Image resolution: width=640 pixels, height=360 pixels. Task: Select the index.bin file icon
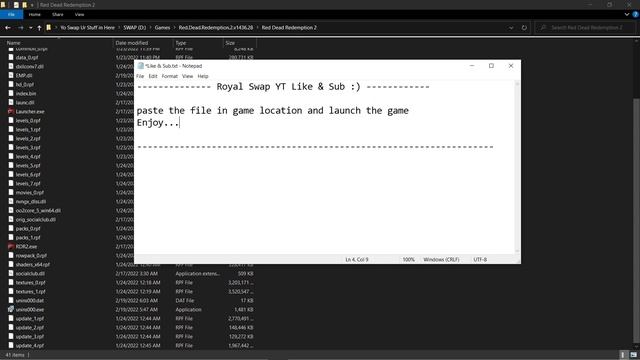coord(11,93)
